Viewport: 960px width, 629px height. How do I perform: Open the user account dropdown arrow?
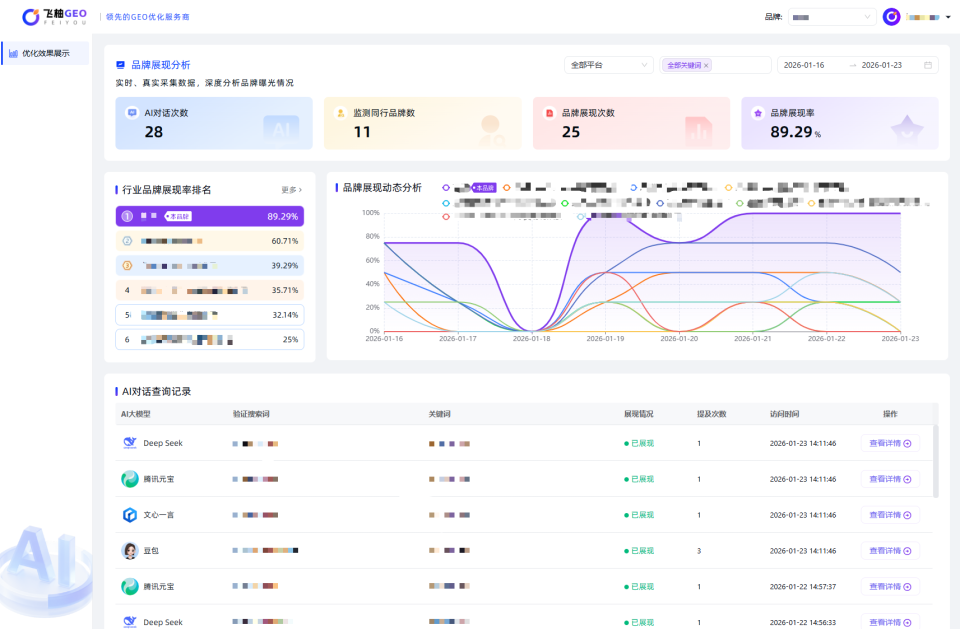click(948, 17)
